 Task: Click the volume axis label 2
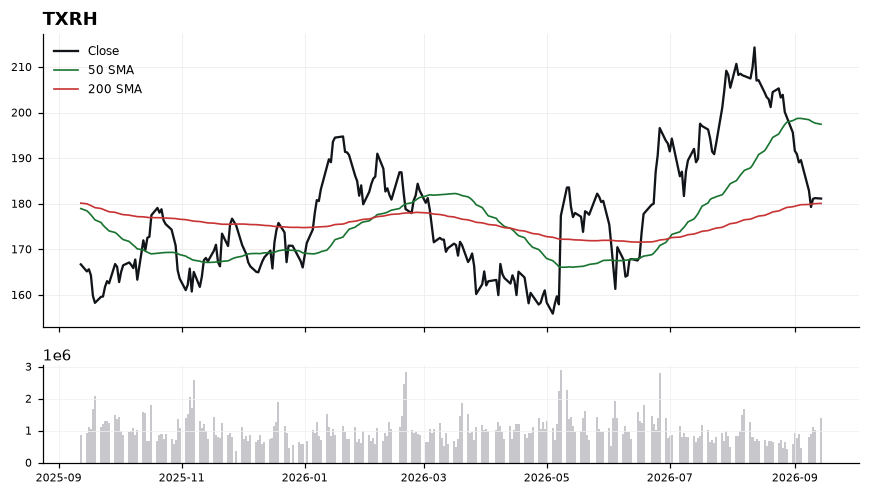[29, 400]
